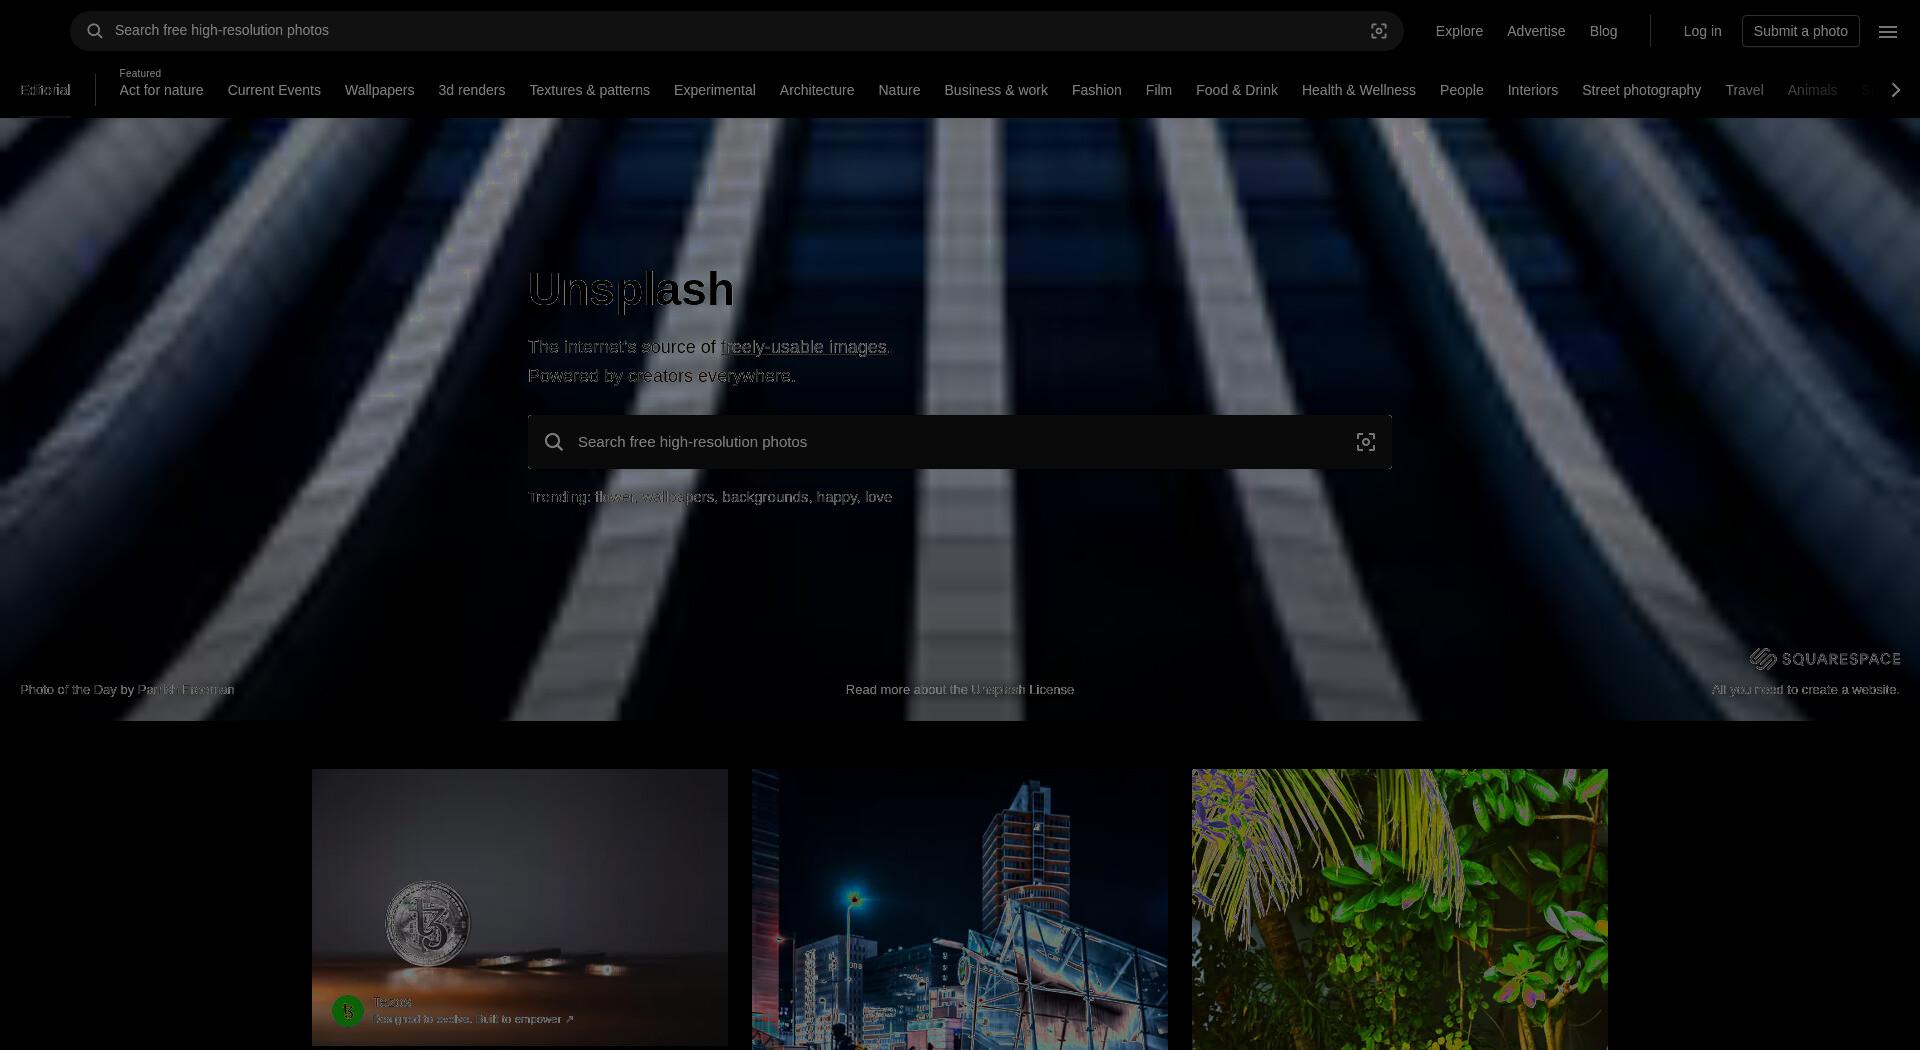Select the Editorial tab
Viewport: 1920px width, 1050px height.
pyautogui.click(x=45, y=90)
